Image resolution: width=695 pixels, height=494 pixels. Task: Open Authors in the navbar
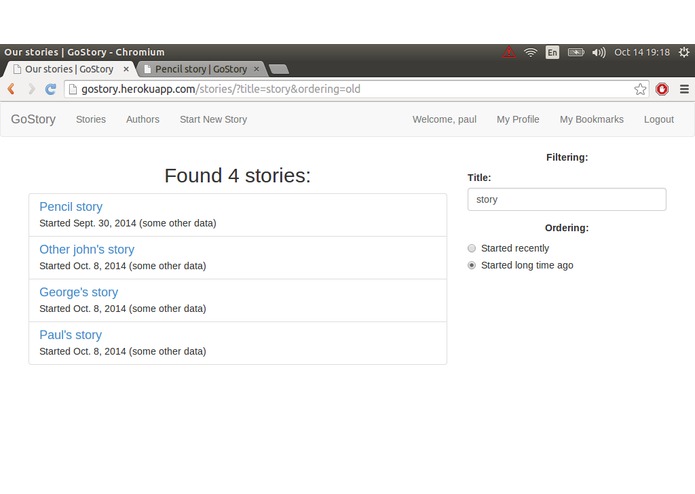[143, 119]
